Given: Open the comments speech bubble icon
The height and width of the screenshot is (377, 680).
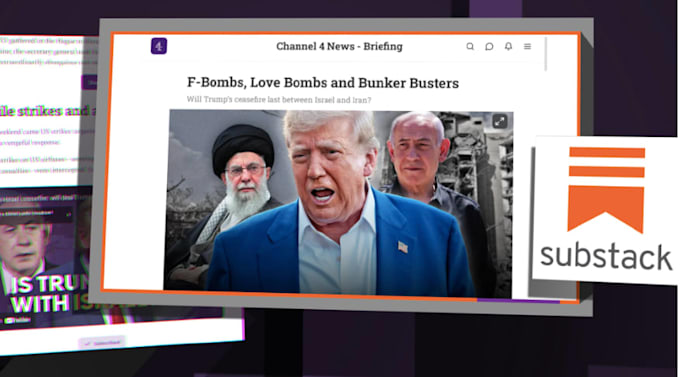Looking at the screenshot, I should tap(489, 46).
